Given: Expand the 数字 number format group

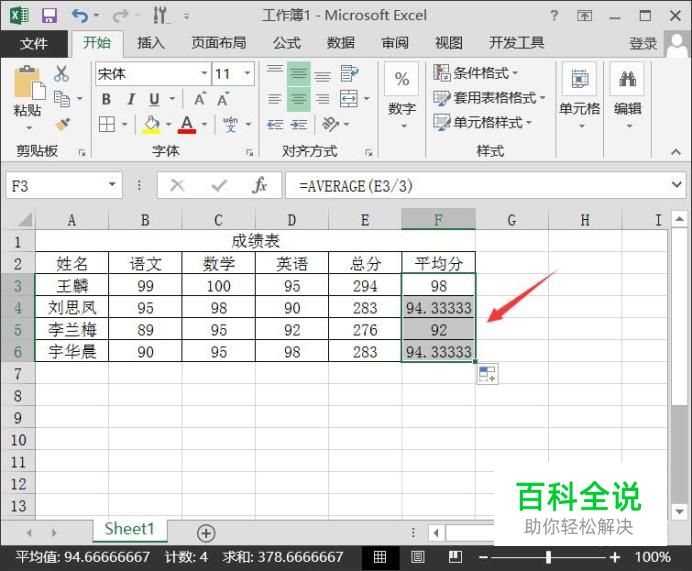Looking at the screenshot, I should click(402, 127).
